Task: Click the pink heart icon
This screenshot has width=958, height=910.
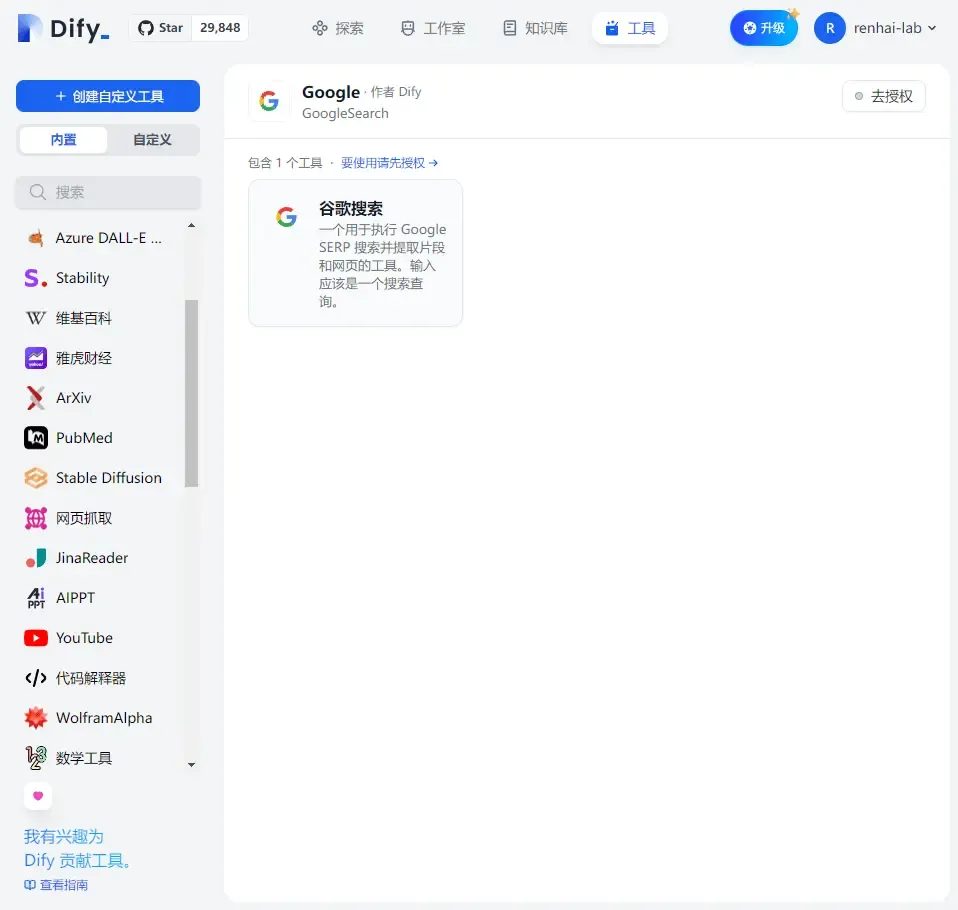Action: tap(38, 796)
